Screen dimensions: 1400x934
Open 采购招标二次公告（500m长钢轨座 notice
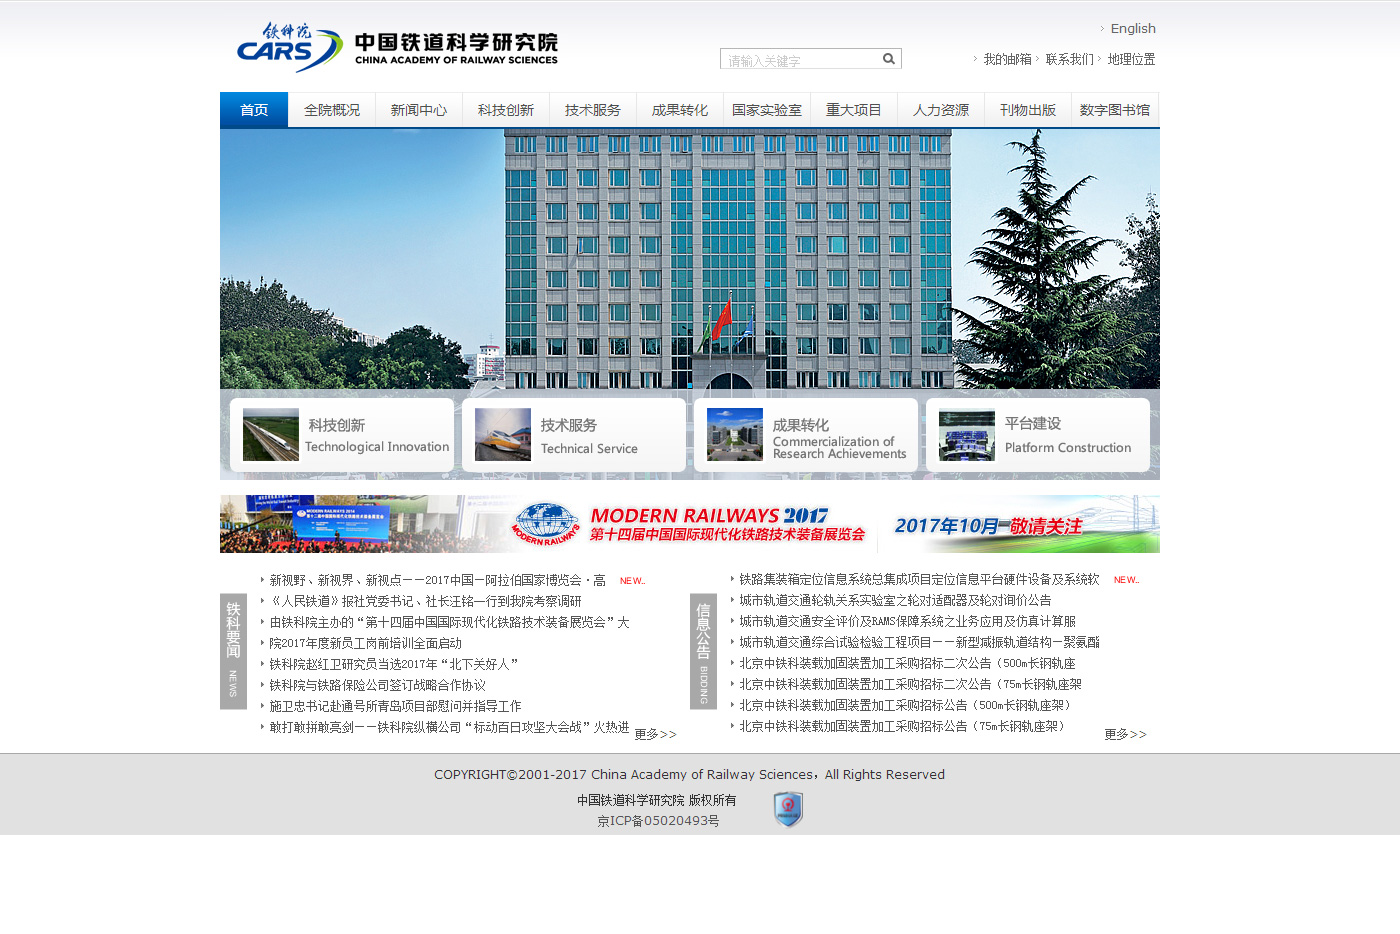[907, 663]
